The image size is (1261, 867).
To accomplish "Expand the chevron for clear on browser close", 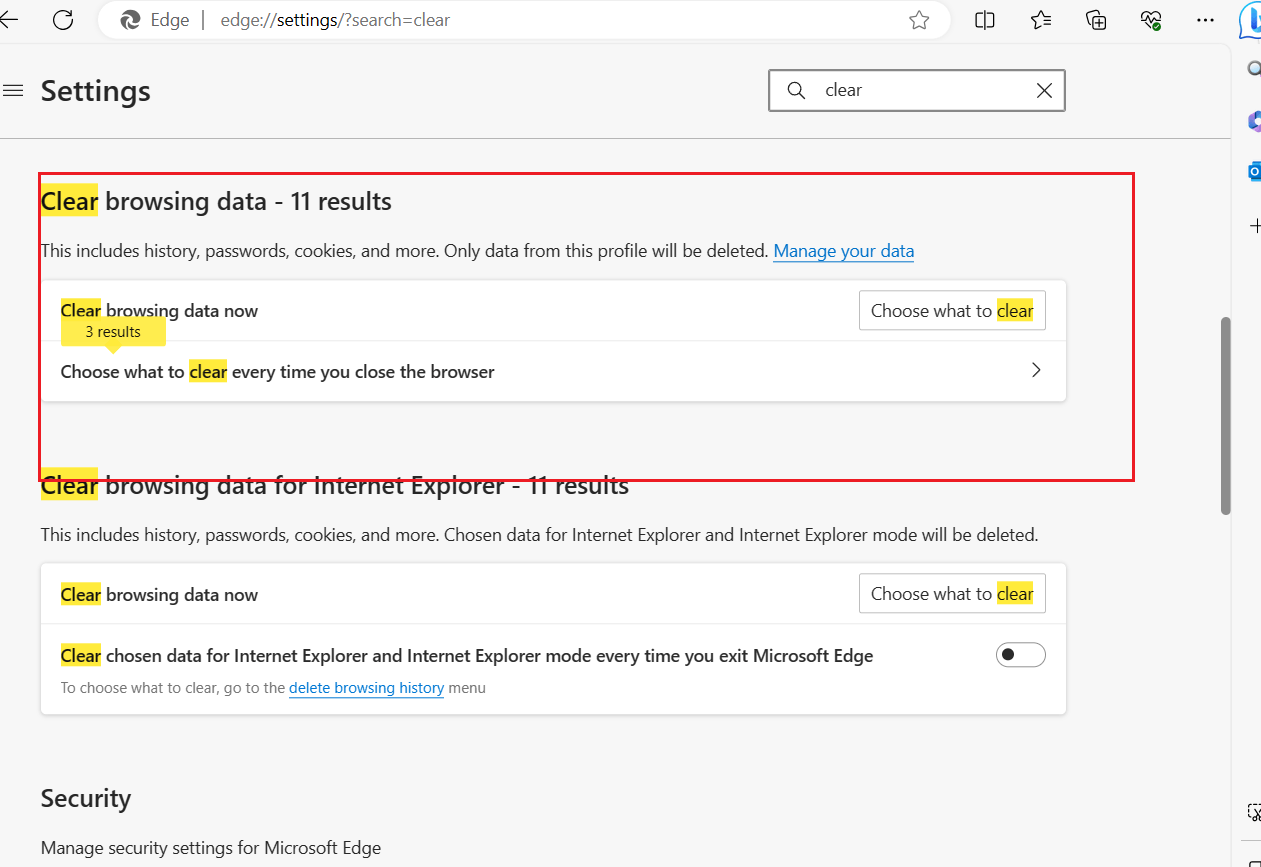I will pyautogui.click(x=1036, y=370).
